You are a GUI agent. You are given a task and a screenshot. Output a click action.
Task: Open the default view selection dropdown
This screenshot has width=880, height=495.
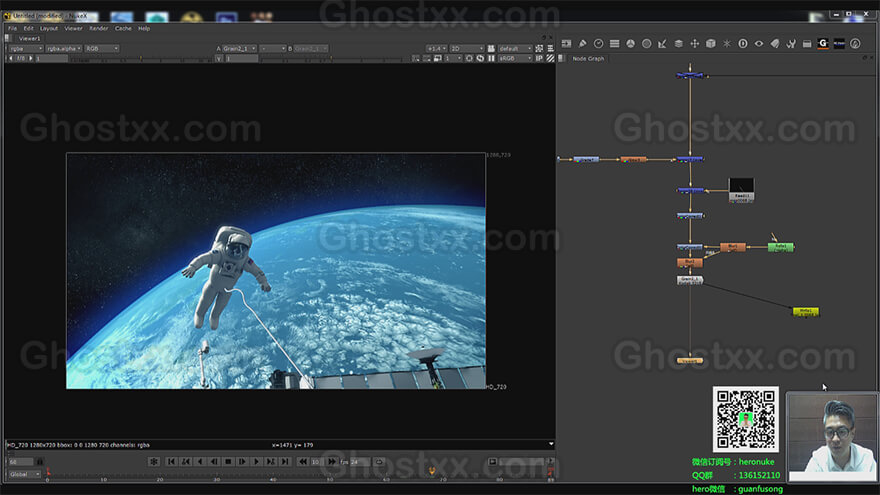coord(515,49)
